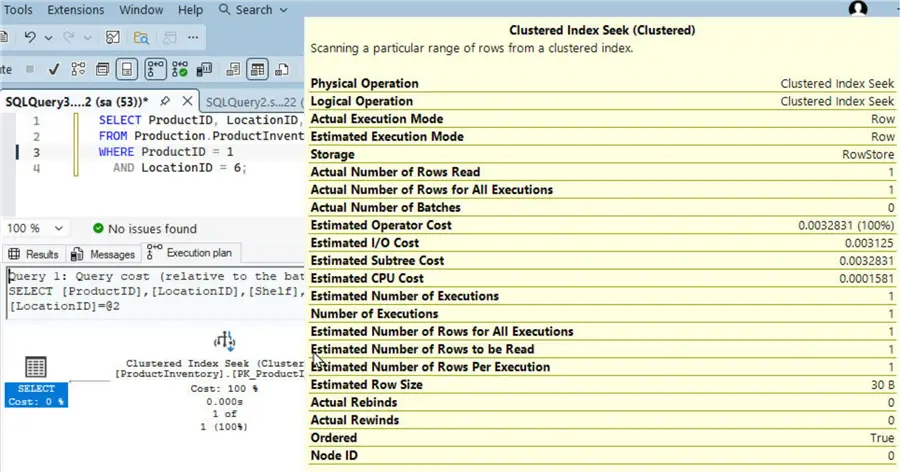Switch to the SQLQuery2 tab
Viewport: 900px width, 472px height.
click(x=253, y=102)
